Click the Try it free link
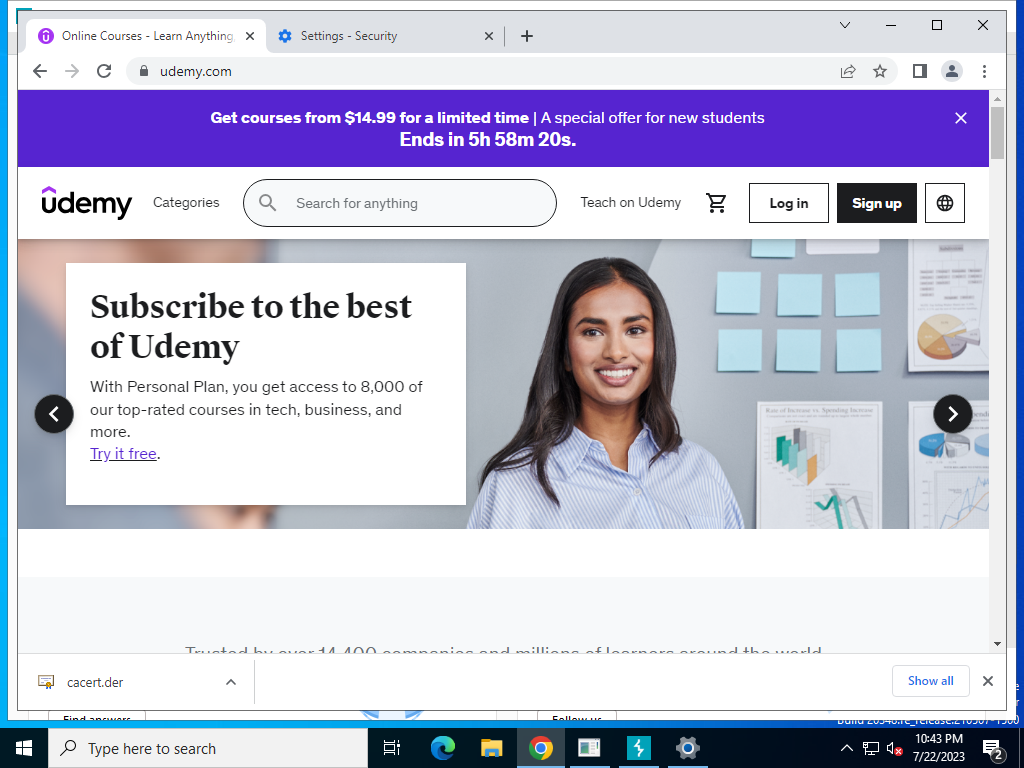The width and height of the screenshot is (1024, 768). click(123, 453)
